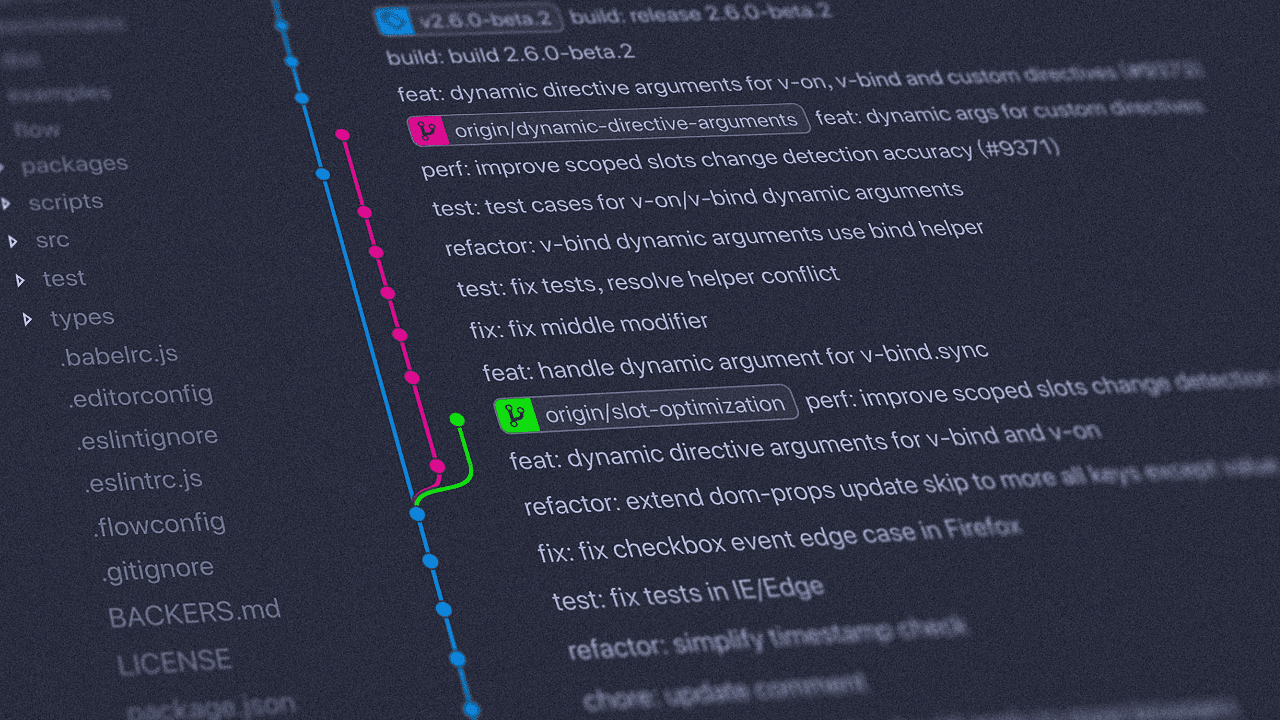Expand the test folder

coord(21,280)
